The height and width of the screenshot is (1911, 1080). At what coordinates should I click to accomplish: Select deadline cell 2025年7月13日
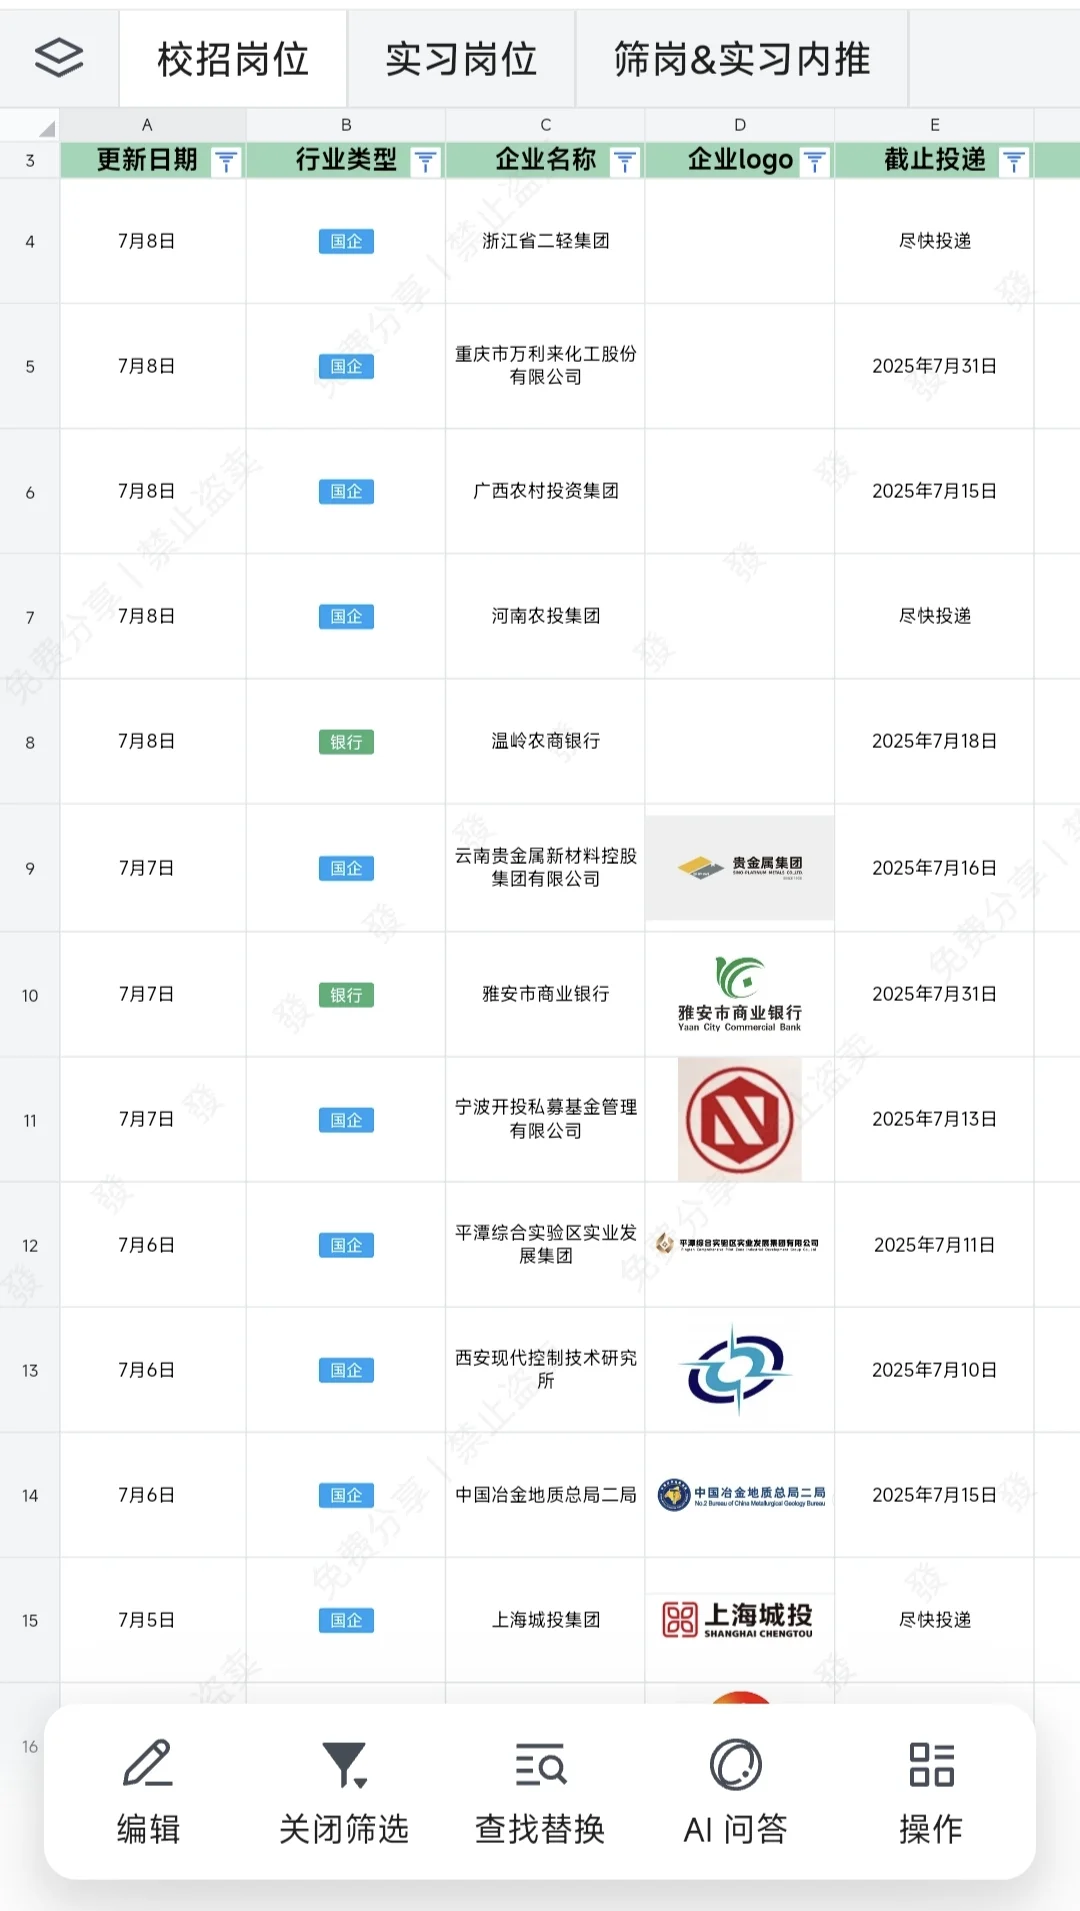(x=935, y=1119)
